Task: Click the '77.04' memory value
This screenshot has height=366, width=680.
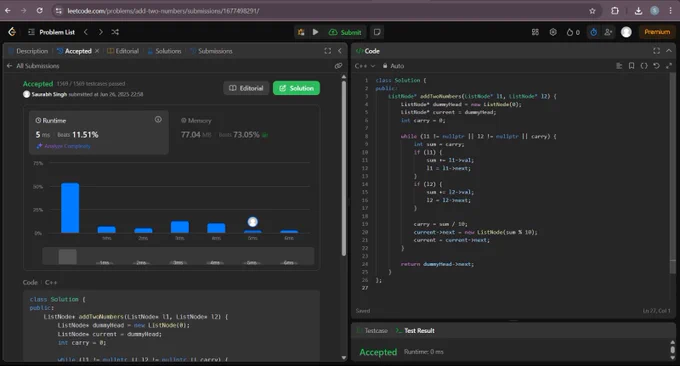Action: coord(190,135)
